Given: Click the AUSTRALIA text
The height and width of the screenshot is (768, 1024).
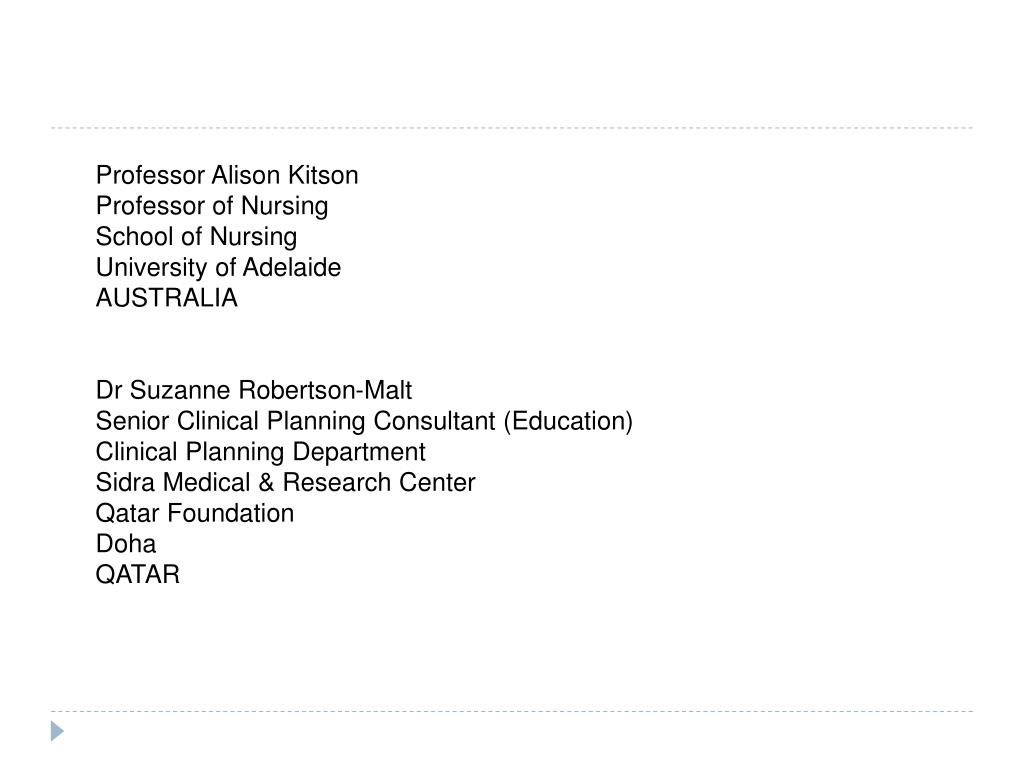Looking at the screenshot, I should [x=167, y=298].
